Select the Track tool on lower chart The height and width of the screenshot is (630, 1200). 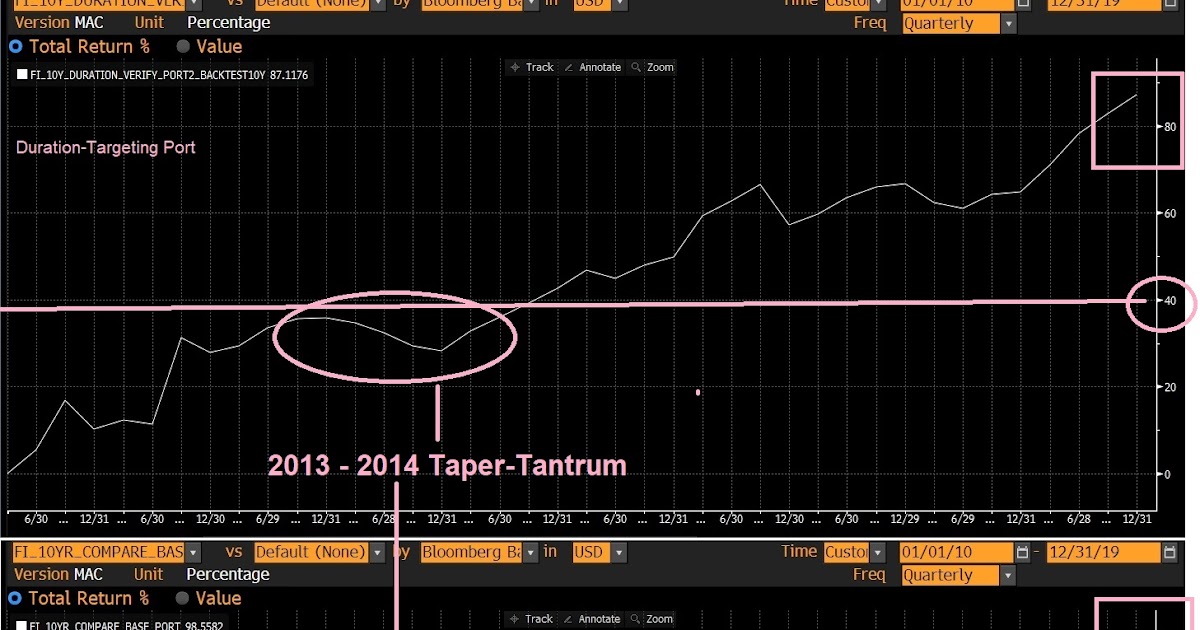(x=531, y=619)
